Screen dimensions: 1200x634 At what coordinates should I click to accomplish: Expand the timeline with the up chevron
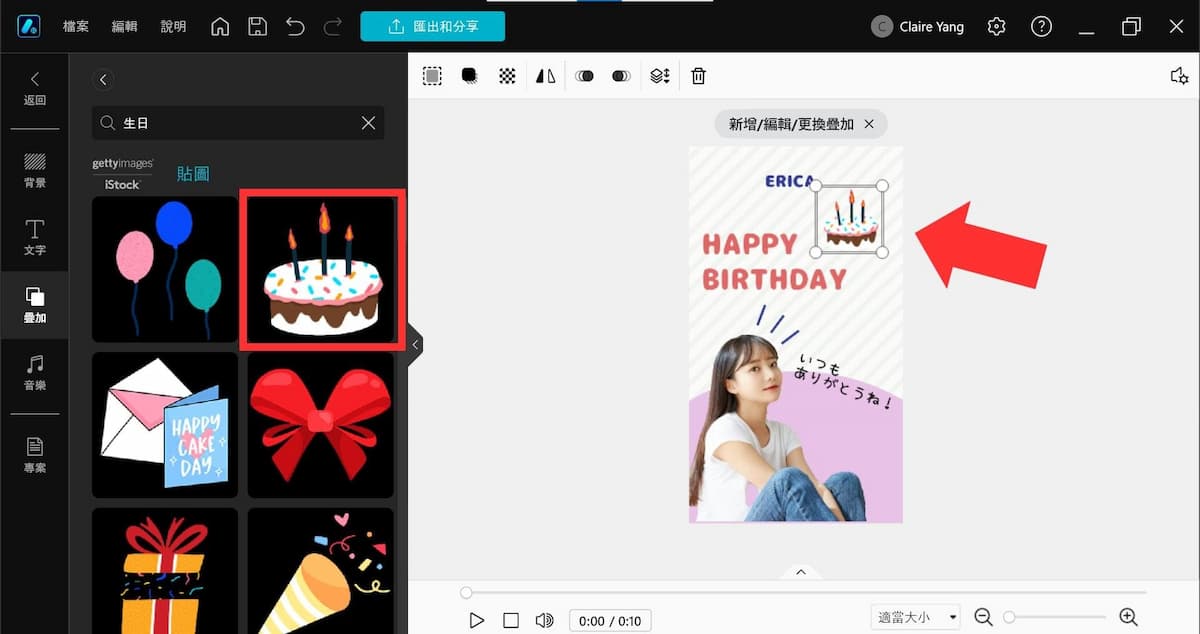click(800, 572)
